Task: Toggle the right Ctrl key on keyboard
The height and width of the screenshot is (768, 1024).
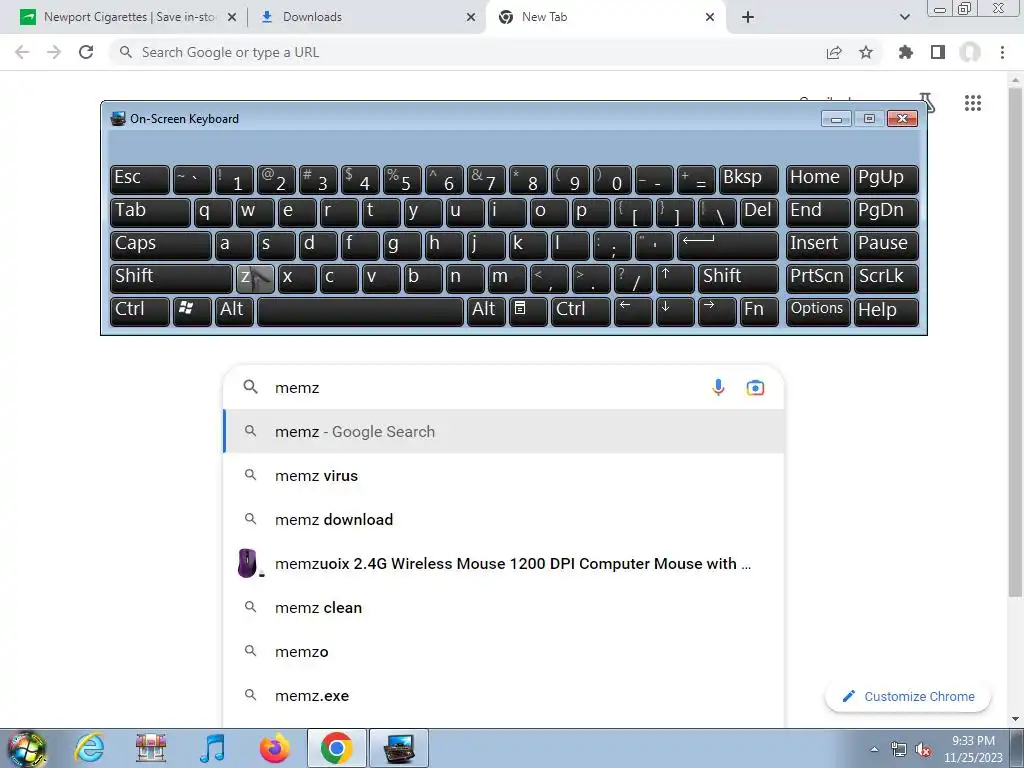Action: 581,311
